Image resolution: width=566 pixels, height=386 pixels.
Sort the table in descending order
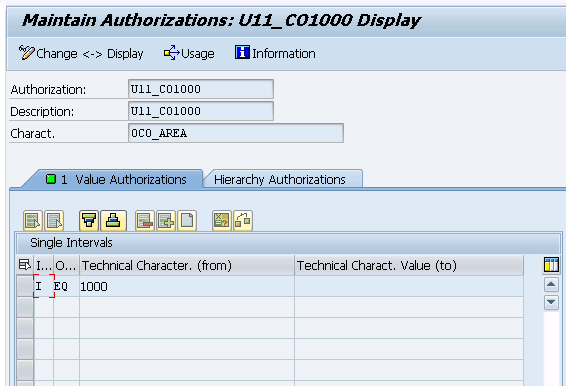click(89, 221)
